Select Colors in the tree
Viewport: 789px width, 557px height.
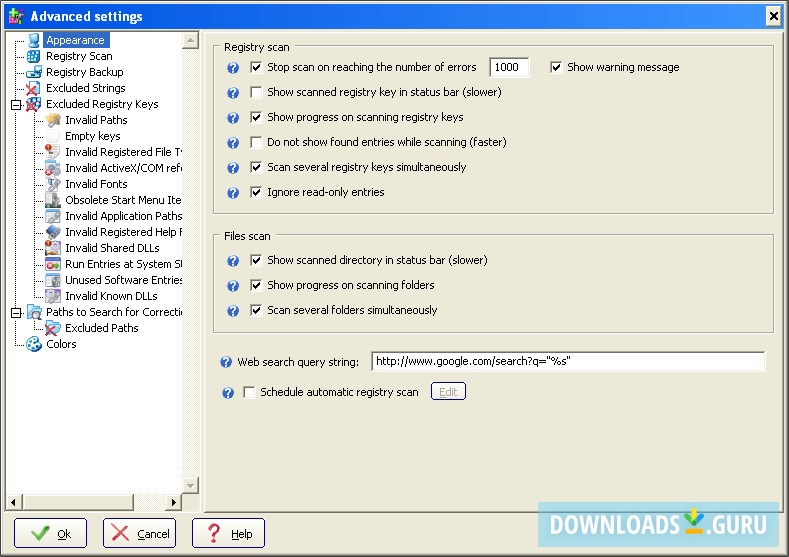tap(61, 345)
